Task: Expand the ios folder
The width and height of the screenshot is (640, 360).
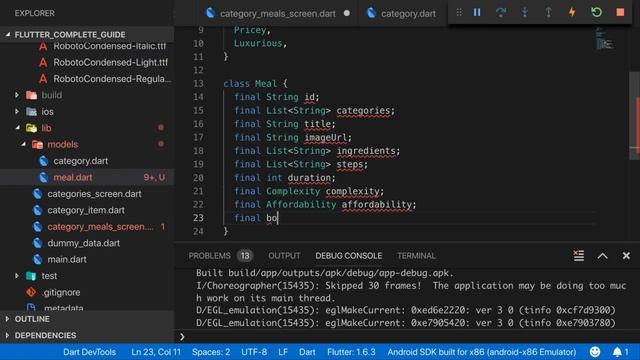Action: click(17, 111)
